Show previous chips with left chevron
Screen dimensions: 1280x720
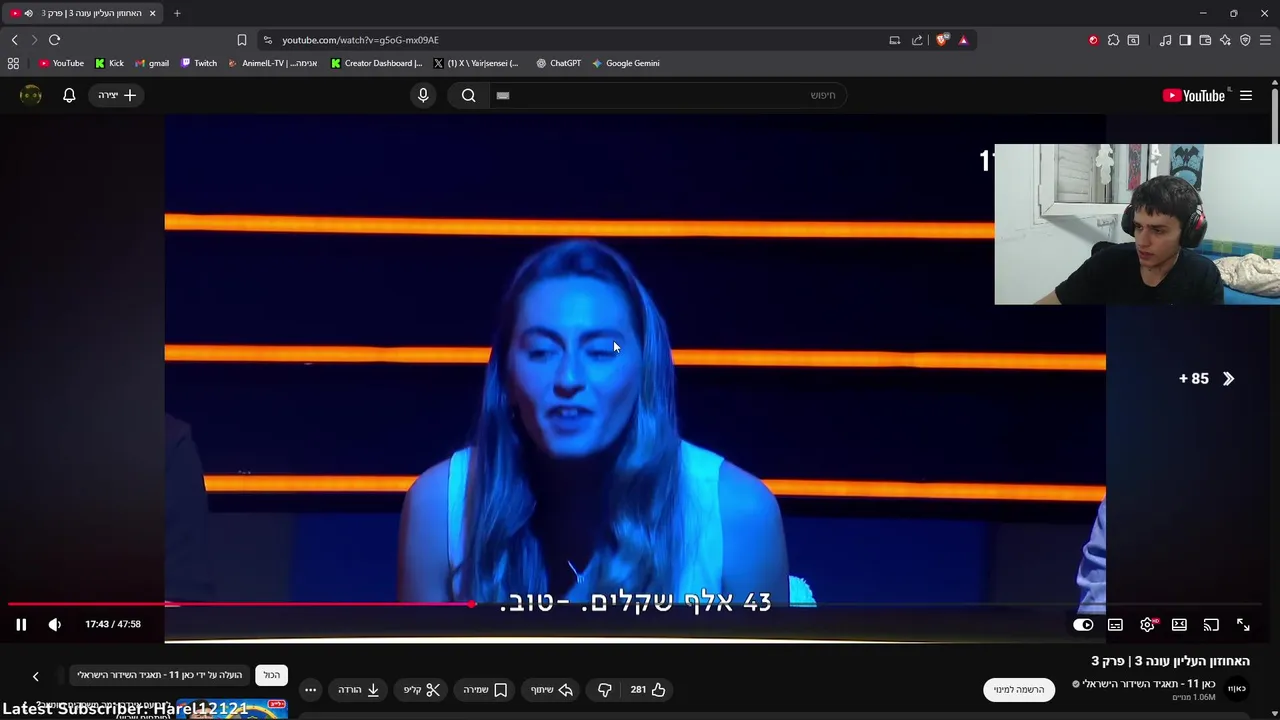point(35,676)
